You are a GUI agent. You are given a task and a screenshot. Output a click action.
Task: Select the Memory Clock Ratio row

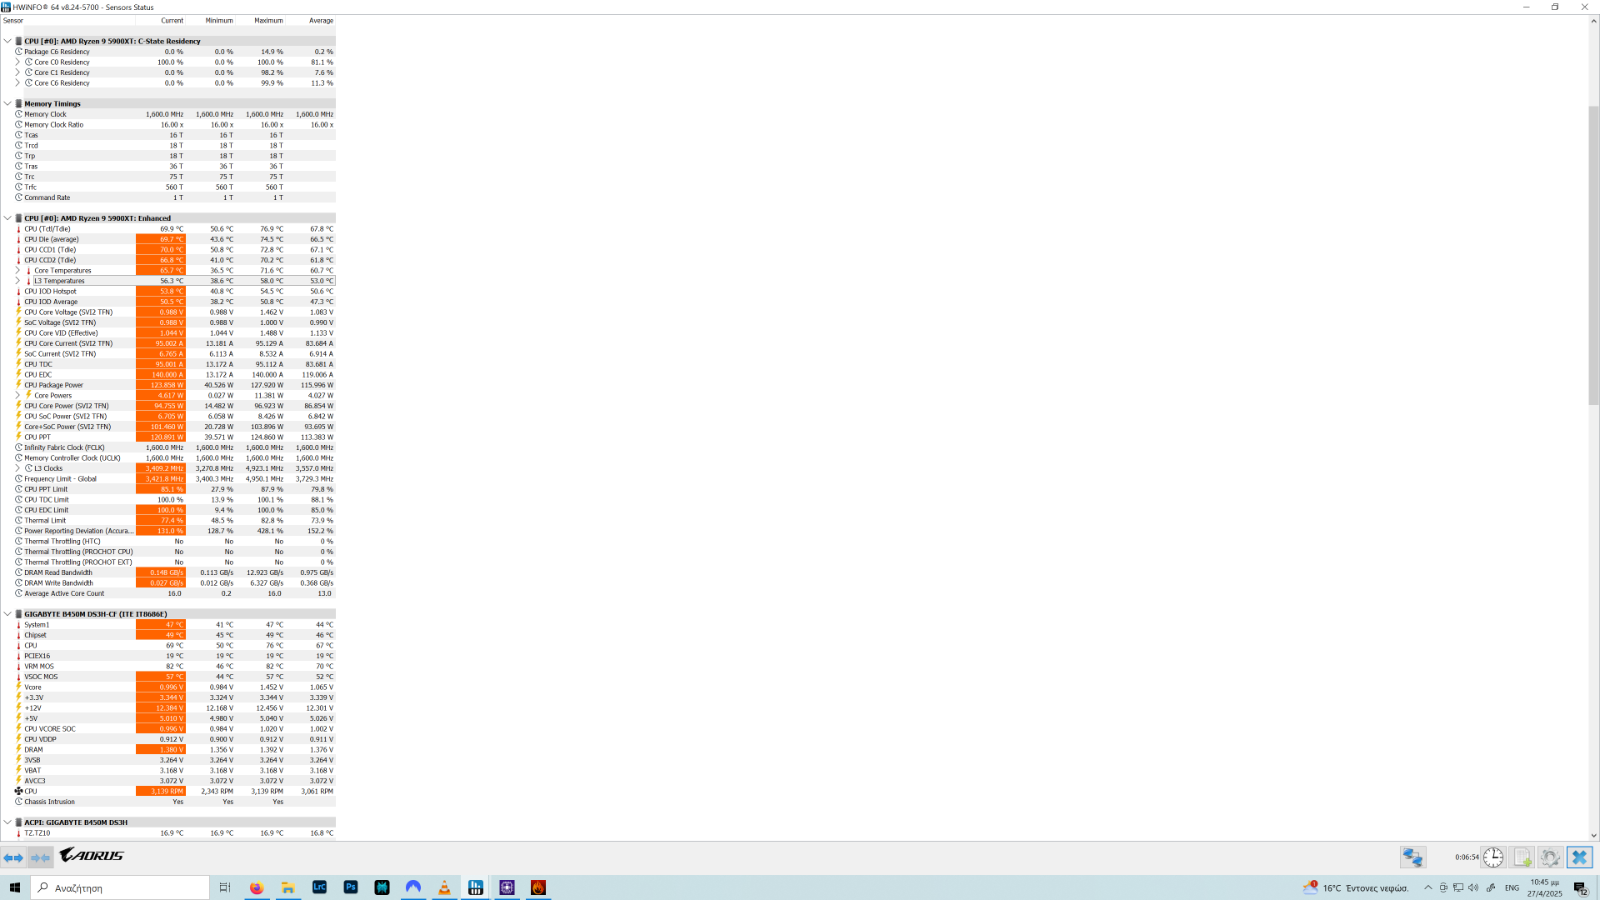168,125
